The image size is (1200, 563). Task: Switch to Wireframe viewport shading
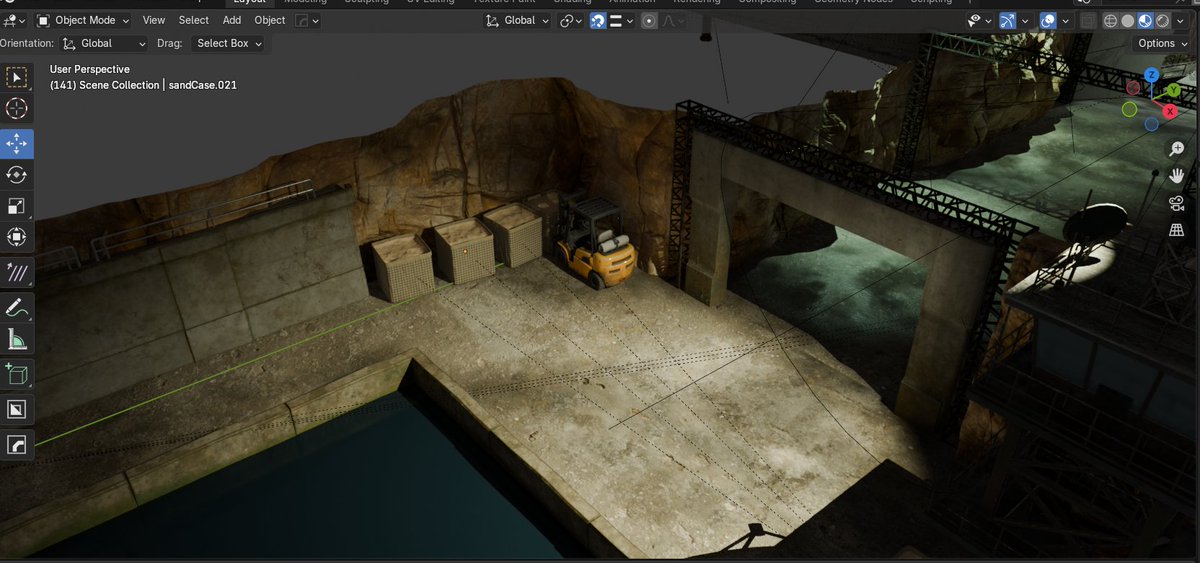click(1110, 20)
